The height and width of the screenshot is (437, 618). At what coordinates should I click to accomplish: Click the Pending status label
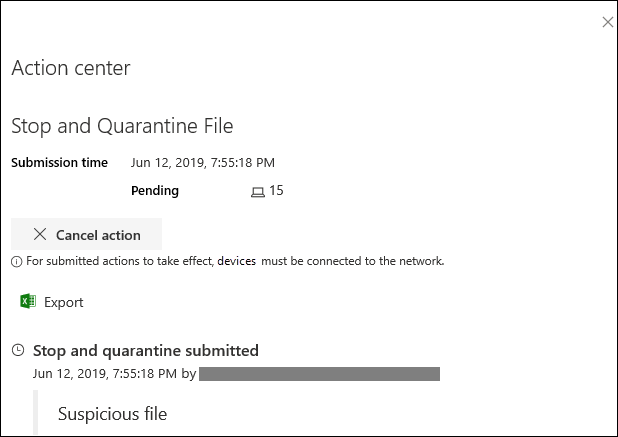155,190
